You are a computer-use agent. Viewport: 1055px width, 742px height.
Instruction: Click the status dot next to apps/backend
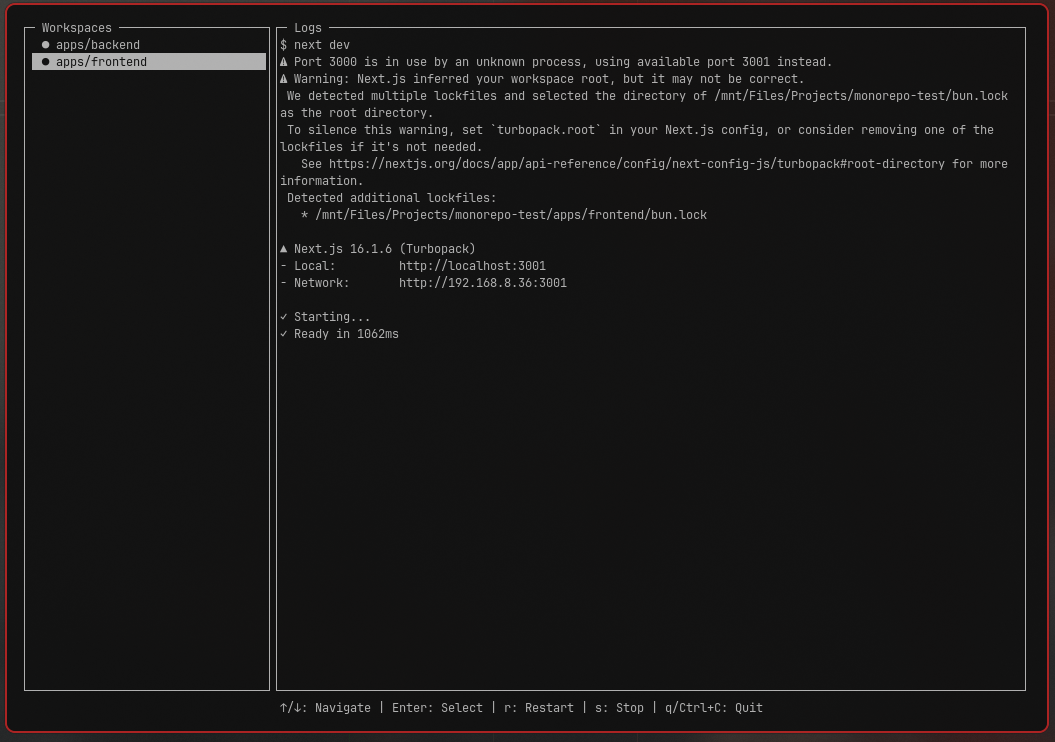[46, 45]
